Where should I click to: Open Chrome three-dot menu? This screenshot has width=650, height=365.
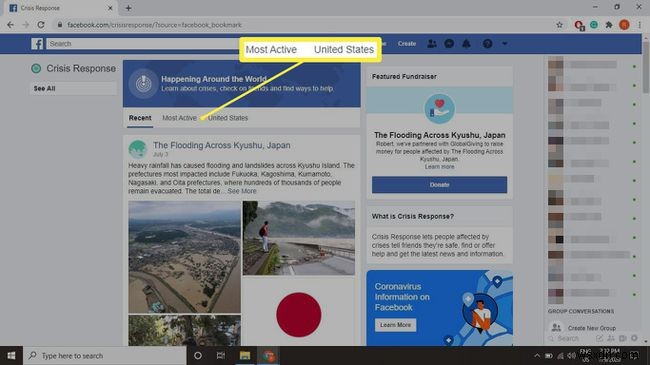pyautogui.click(x=639, y=25)
